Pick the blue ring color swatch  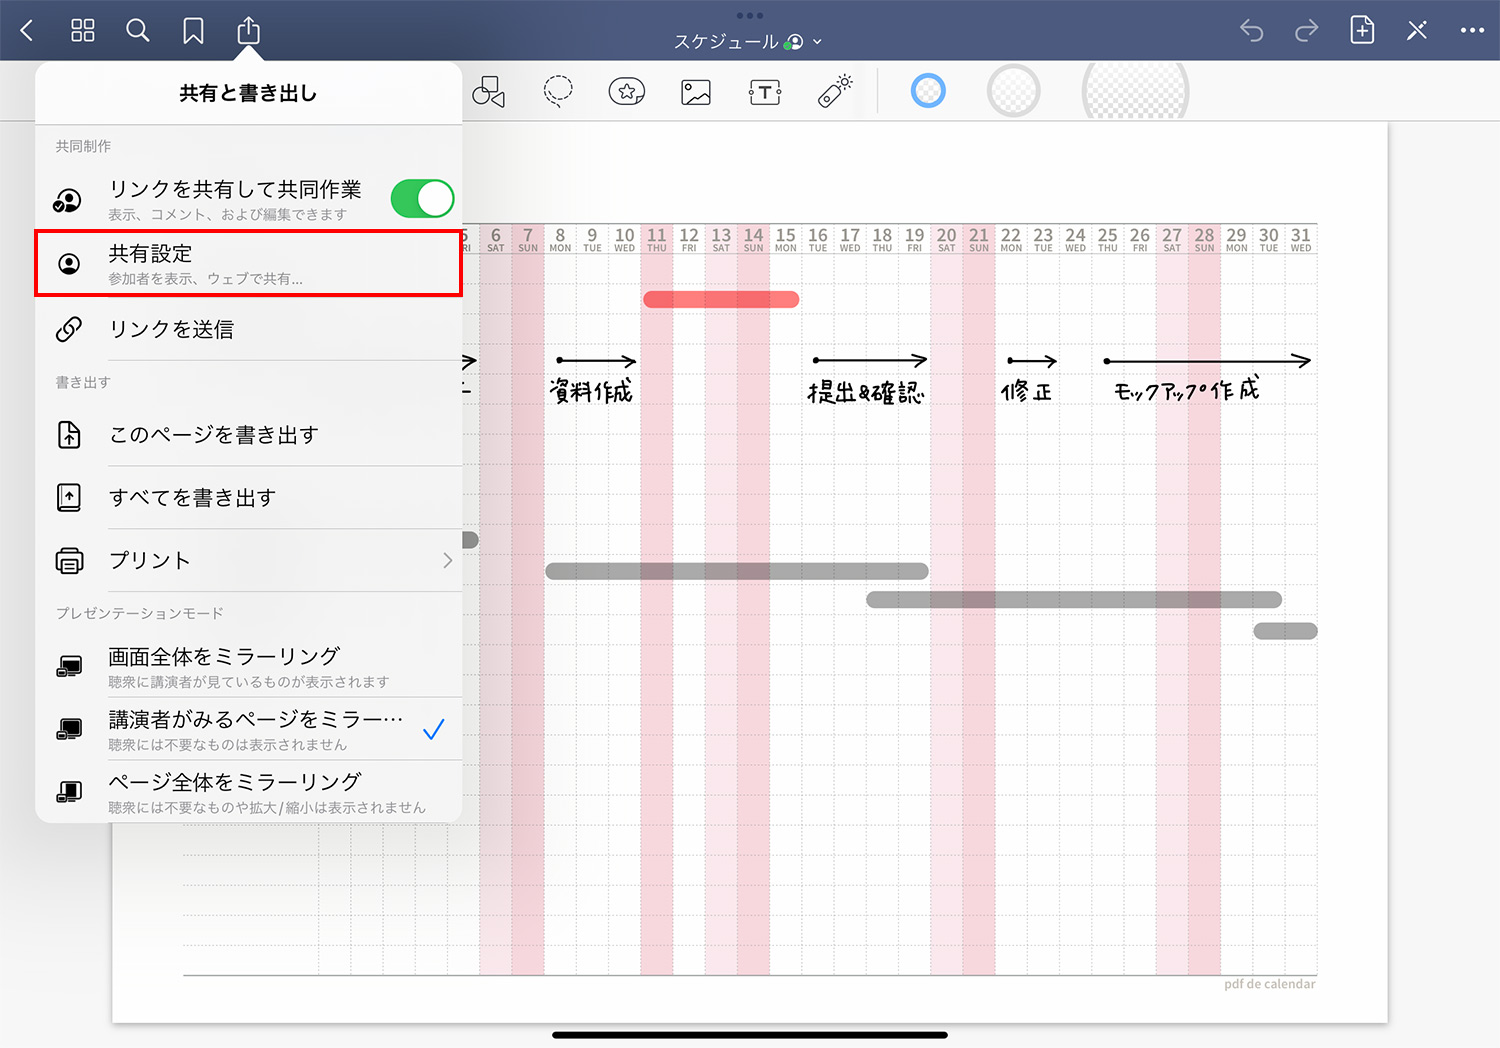928,91
